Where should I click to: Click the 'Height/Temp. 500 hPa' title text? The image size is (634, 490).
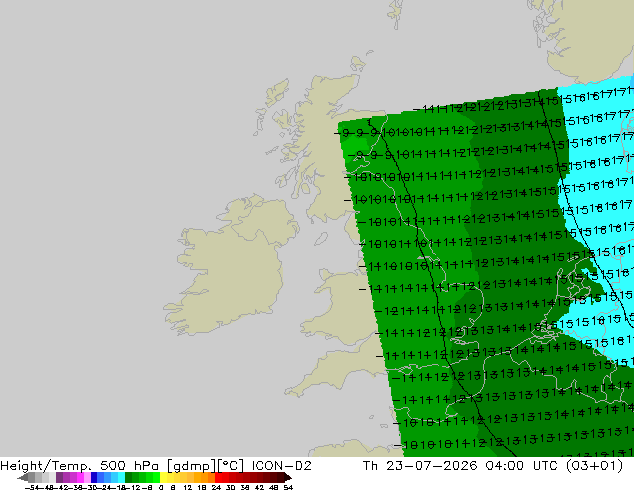coord(81,466)
